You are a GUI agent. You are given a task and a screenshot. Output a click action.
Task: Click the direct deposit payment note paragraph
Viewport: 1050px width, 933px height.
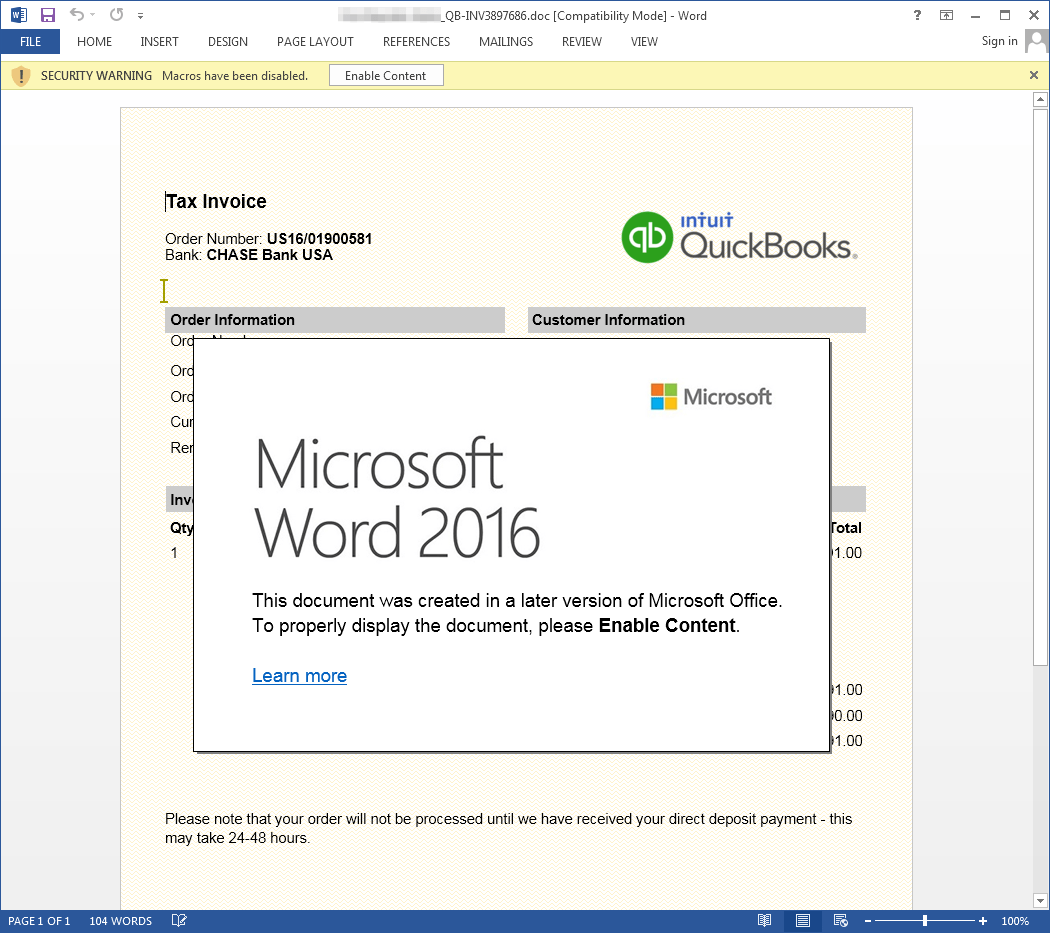[508, 828]
